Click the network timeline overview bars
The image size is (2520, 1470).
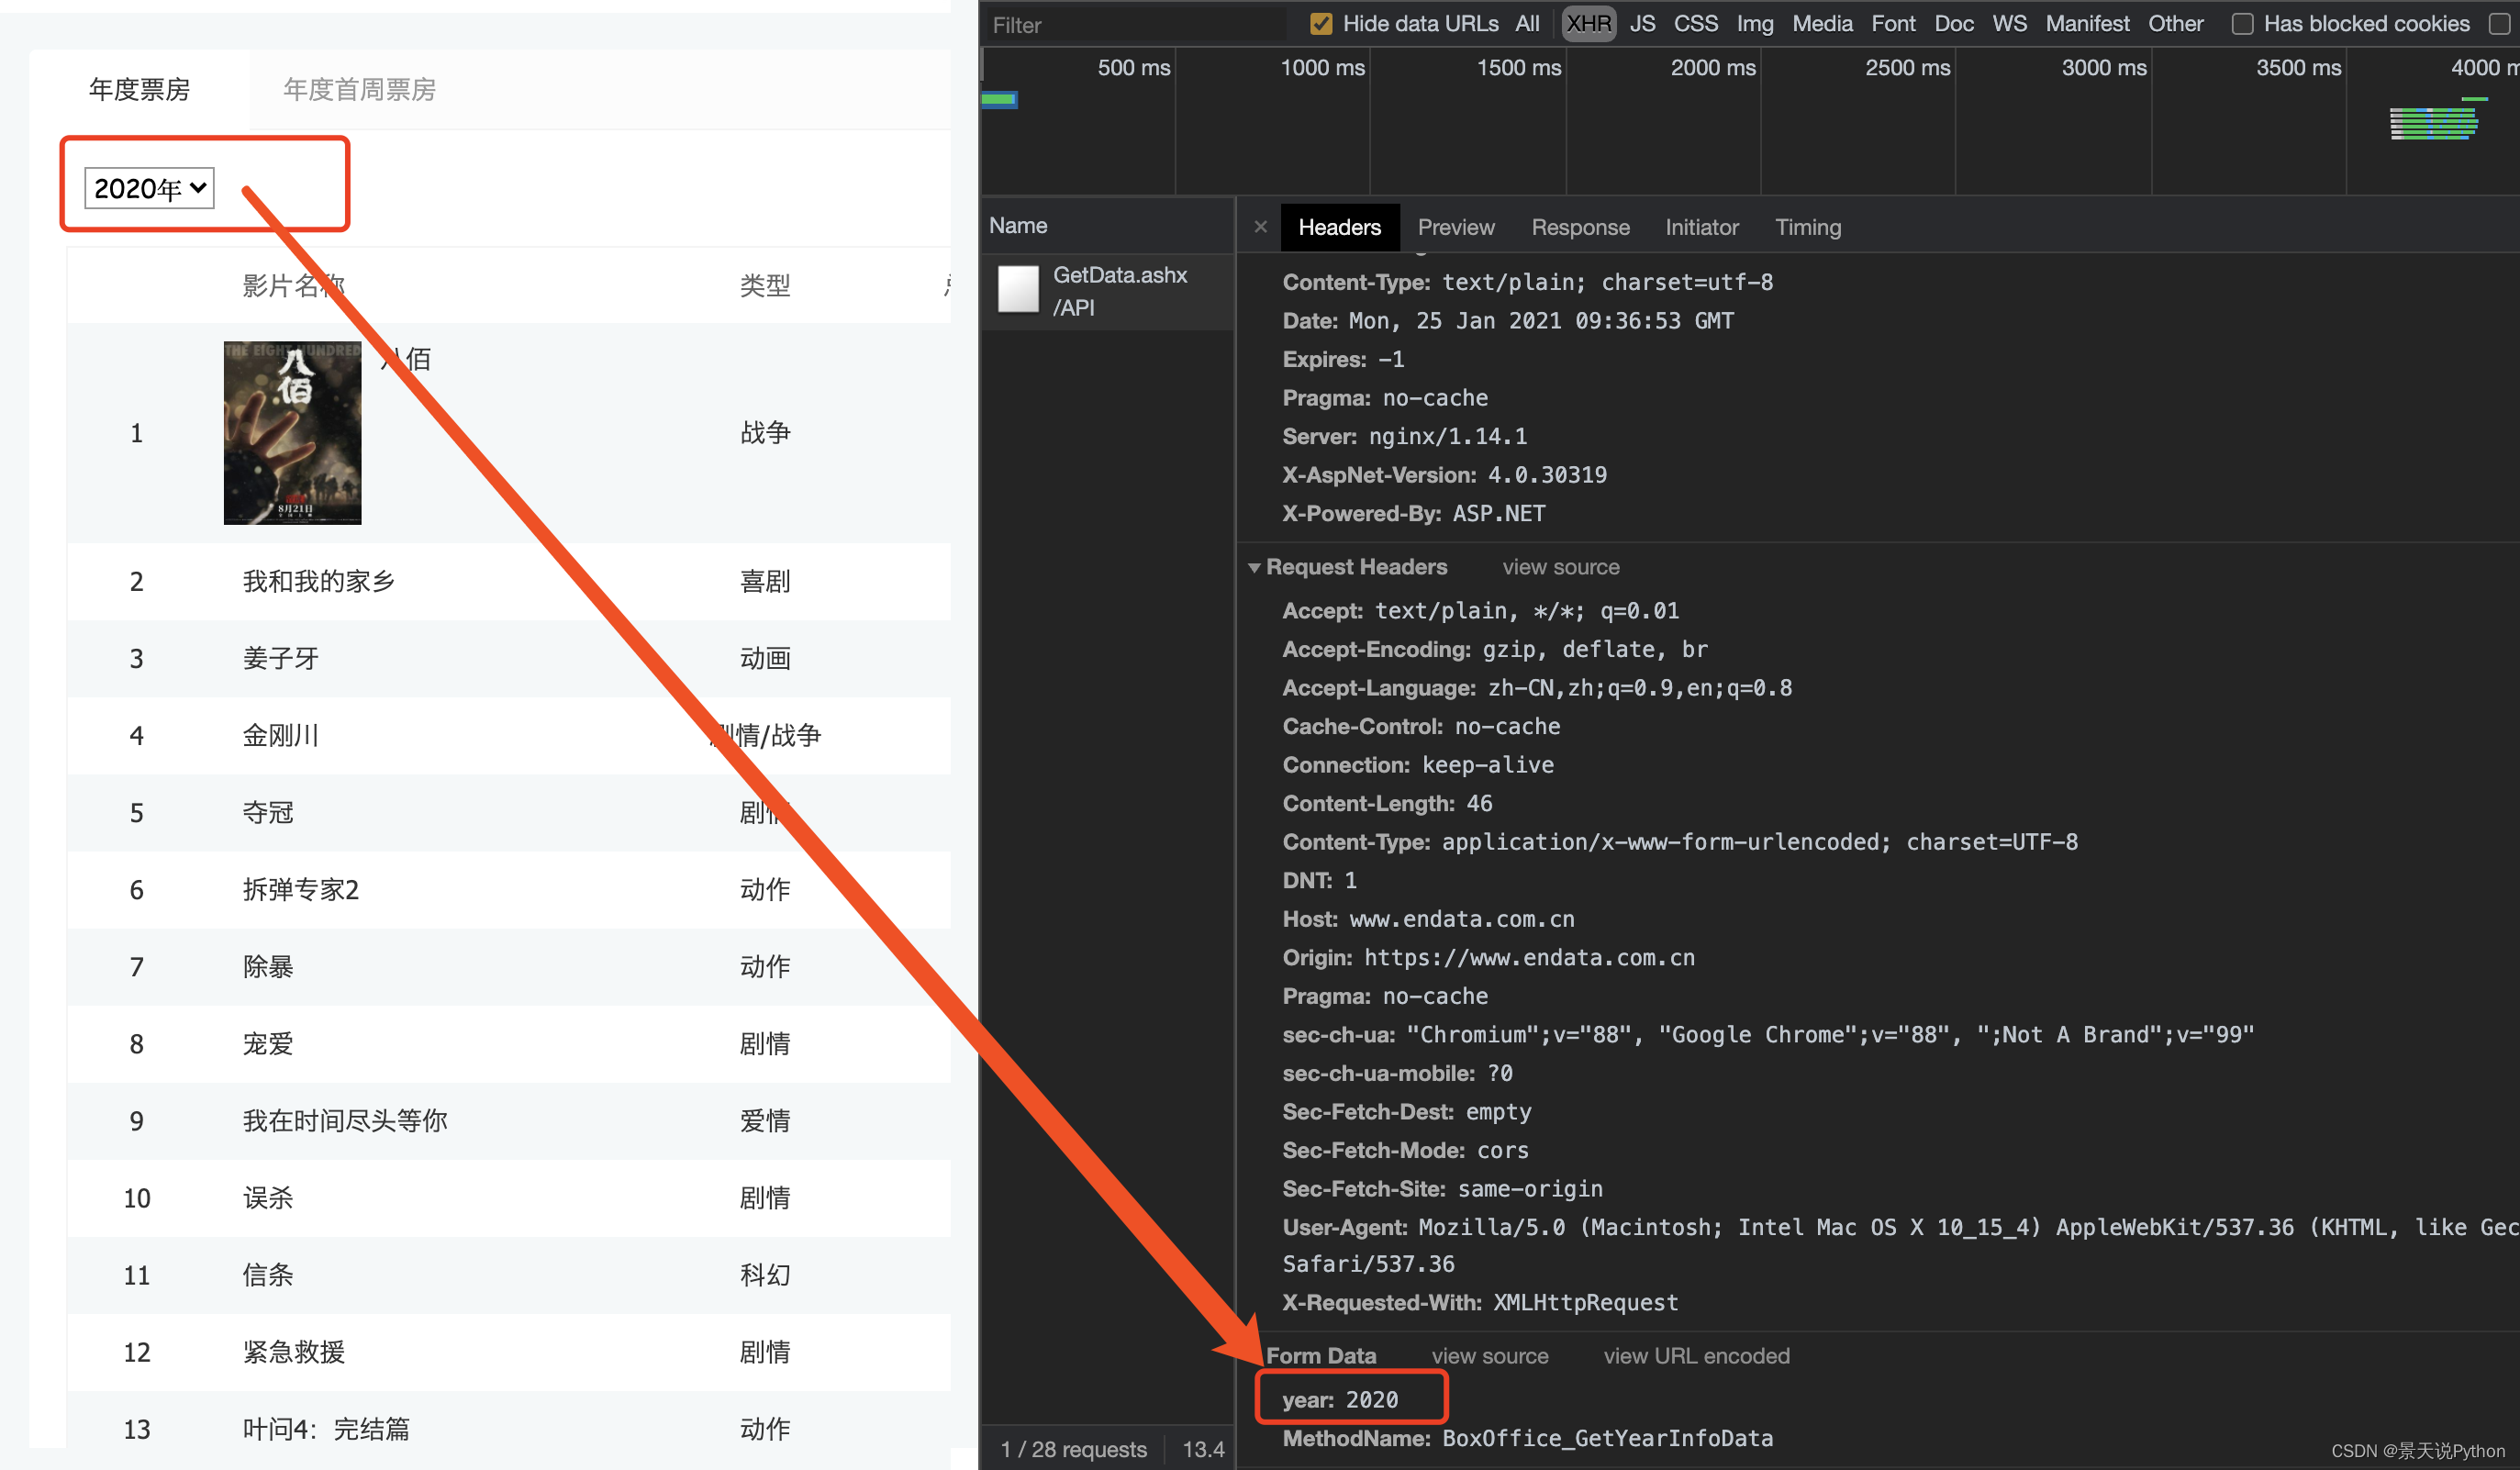coord(2433,124)
